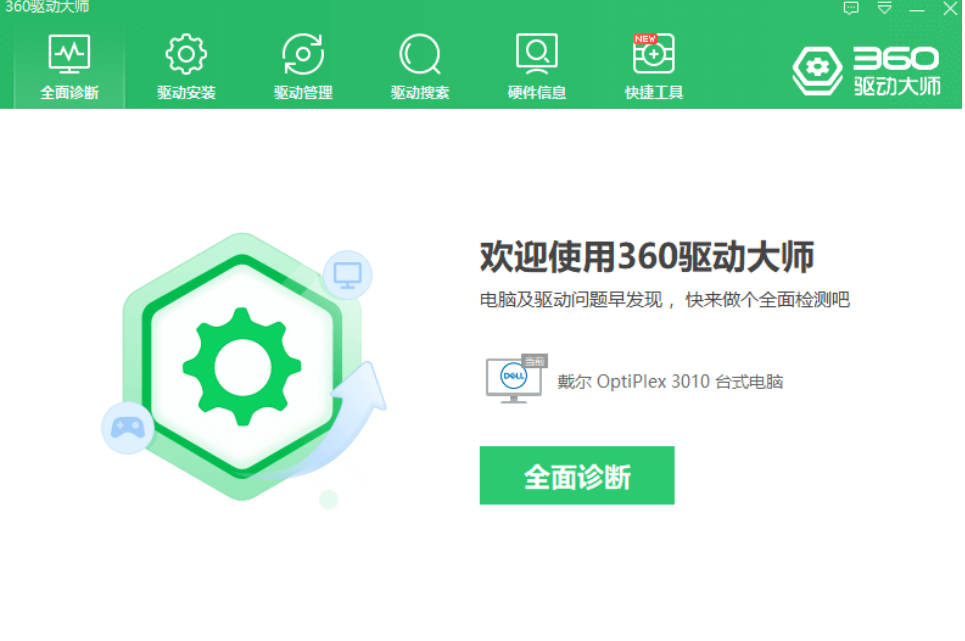Open the feedback speech-bubble icon in the title bar
965x641 pixels.
853,8
